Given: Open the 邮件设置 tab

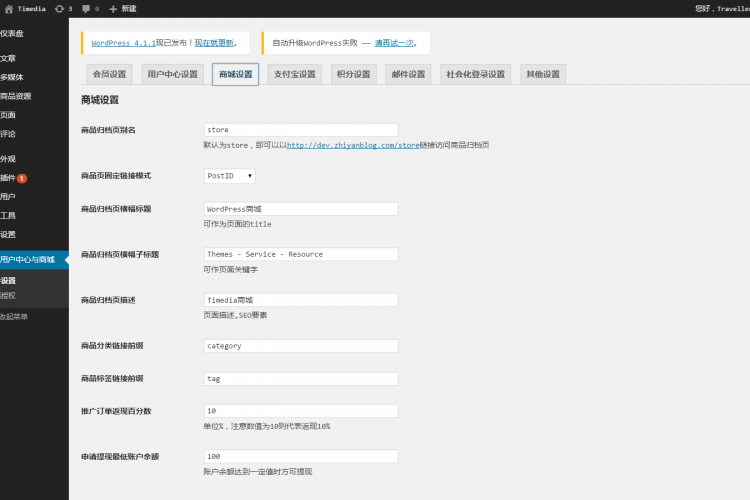Looking at the screenshot, I should point(408,74).
